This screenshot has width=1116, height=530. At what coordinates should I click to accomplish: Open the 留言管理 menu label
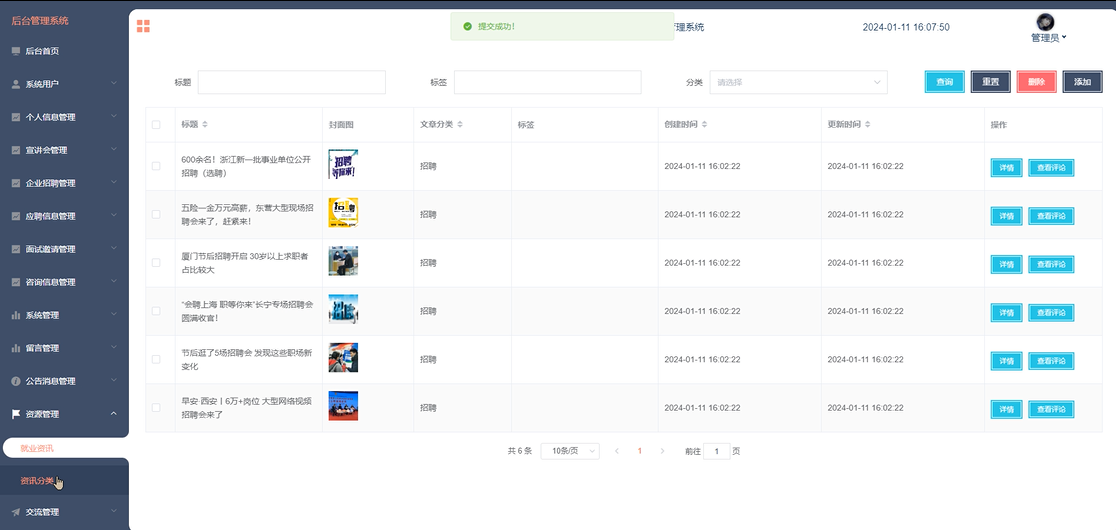point(42,348)
